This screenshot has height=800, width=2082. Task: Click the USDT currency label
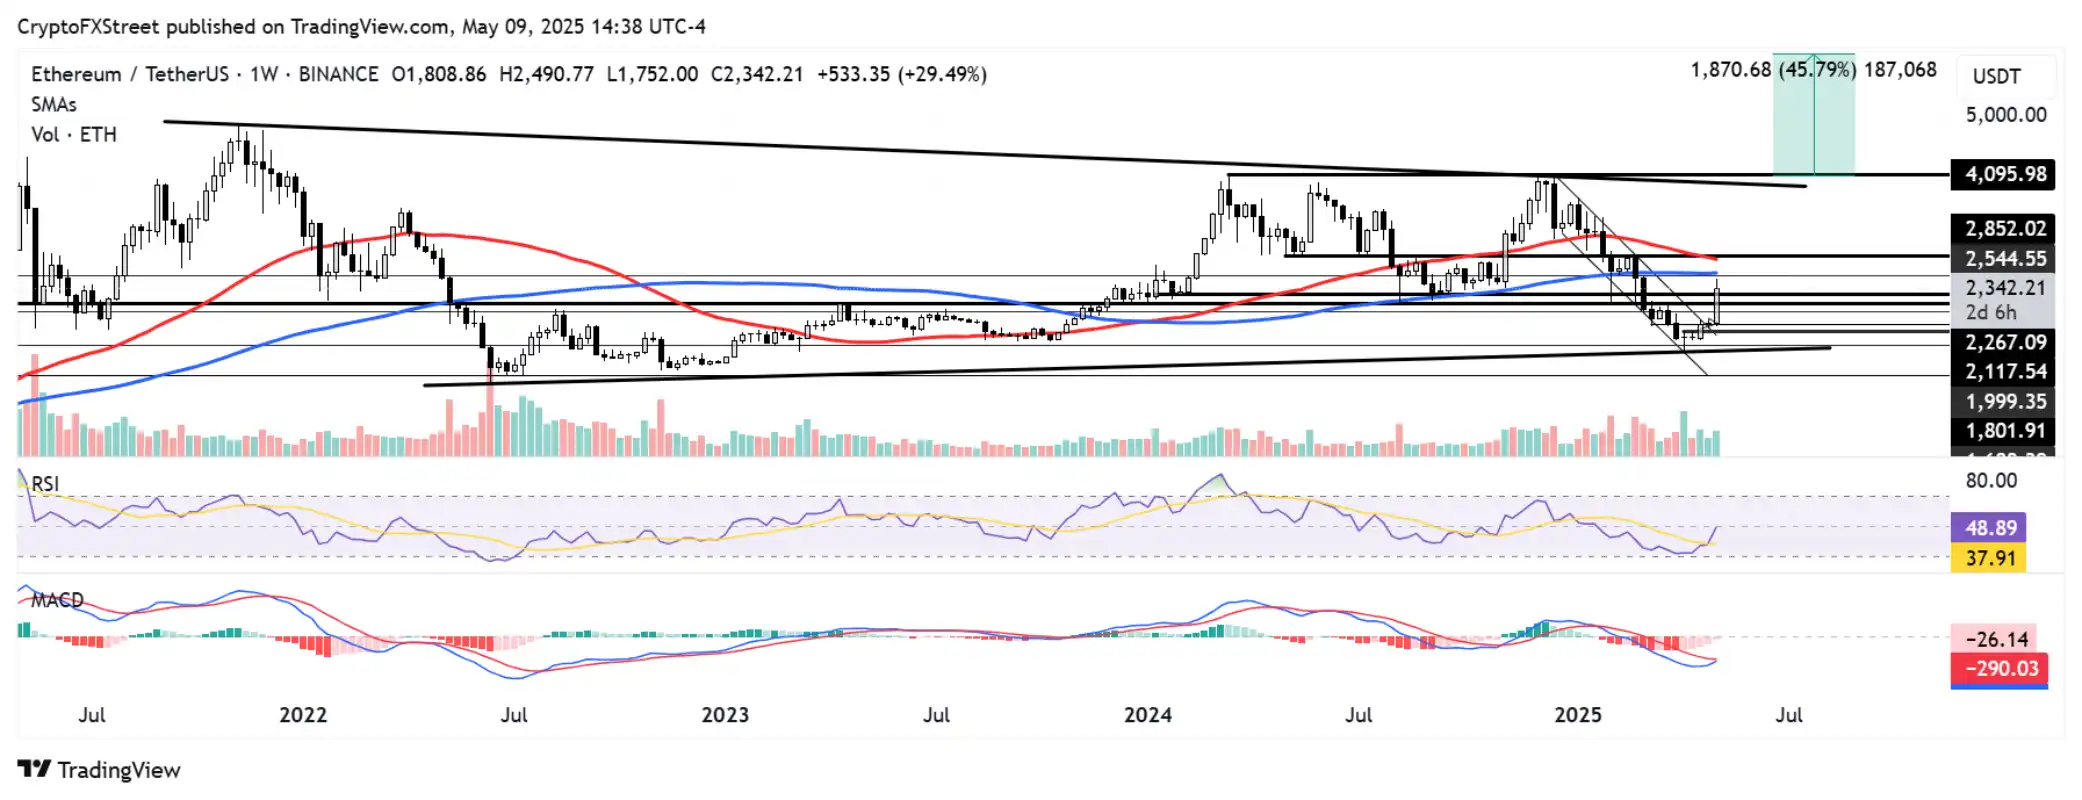tap(1996, 76)
